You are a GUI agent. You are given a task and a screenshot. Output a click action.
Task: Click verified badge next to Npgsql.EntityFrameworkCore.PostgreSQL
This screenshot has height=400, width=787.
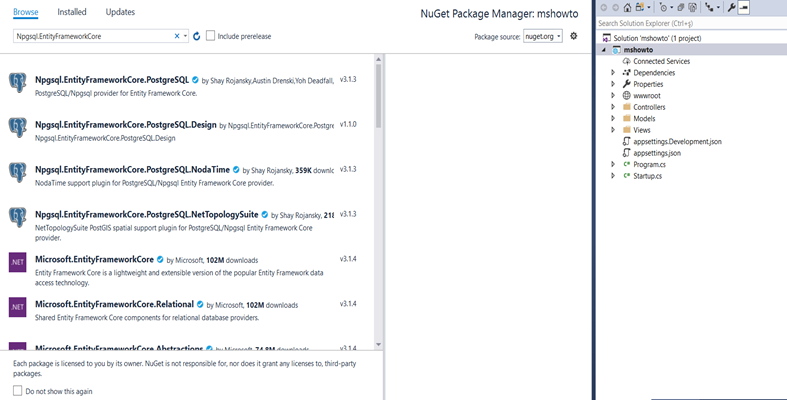(195, 80)
